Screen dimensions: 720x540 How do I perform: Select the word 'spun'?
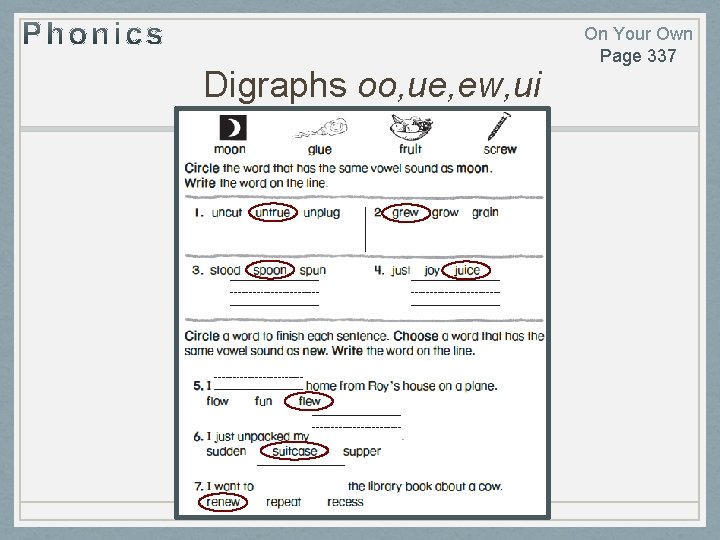pos(313,271)
